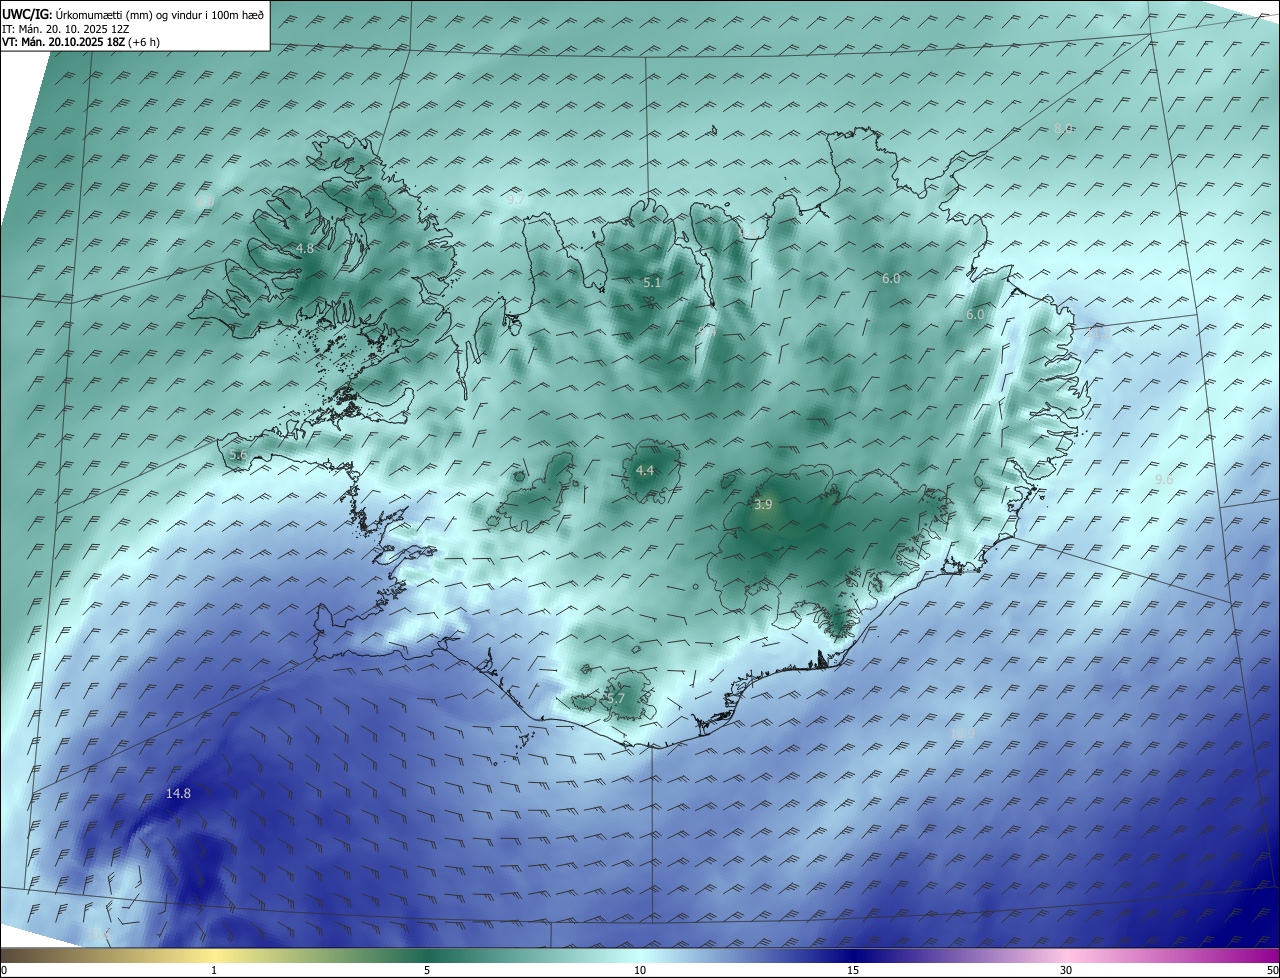Click the faint 10.9 value southeast of Iceland

pyautogui.click(x=963, y=733)
